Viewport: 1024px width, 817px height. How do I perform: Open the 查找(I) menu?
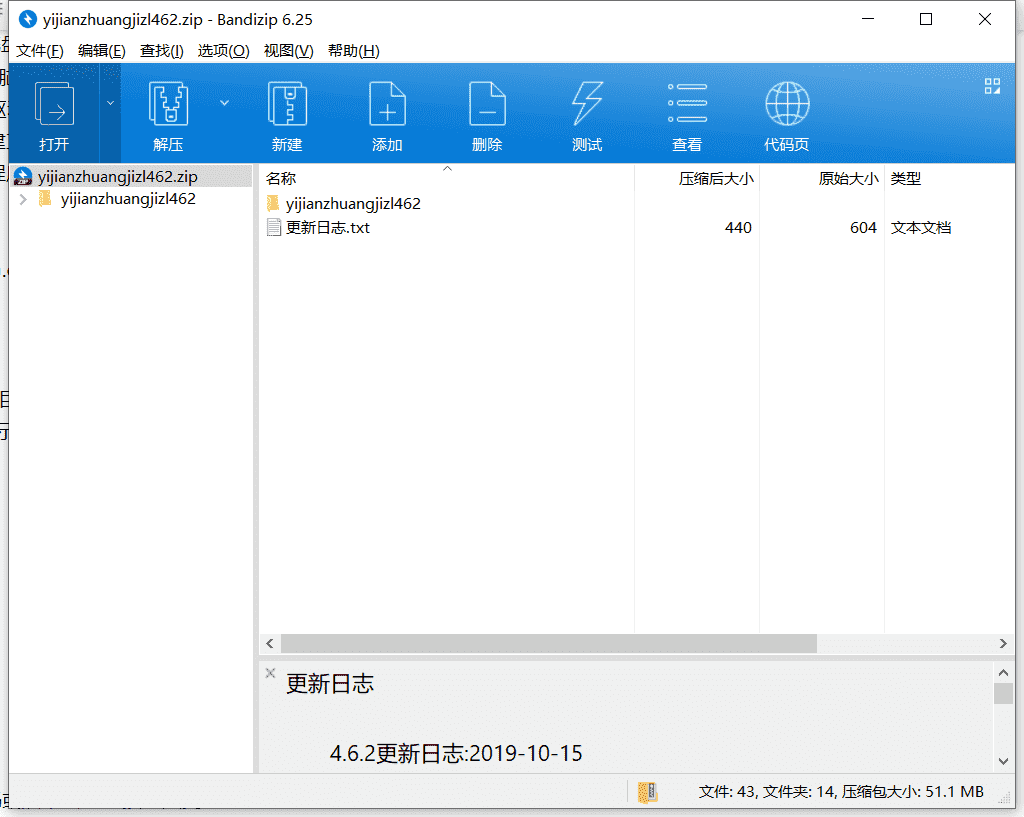click(x=161, y=51)
